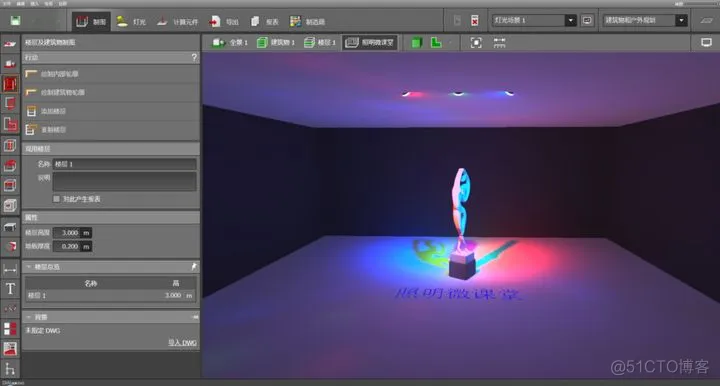Click the green L-shaped floor plan icon
The height and width of the screenshot is (386, 720).
click(436, 43)
